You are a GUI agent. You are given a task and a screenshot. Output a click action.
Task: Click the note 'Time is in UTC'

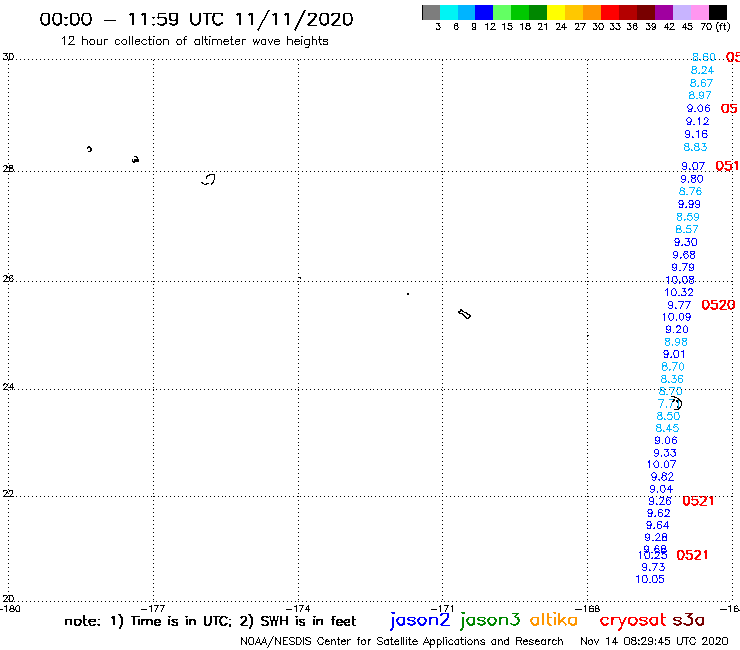181,621
